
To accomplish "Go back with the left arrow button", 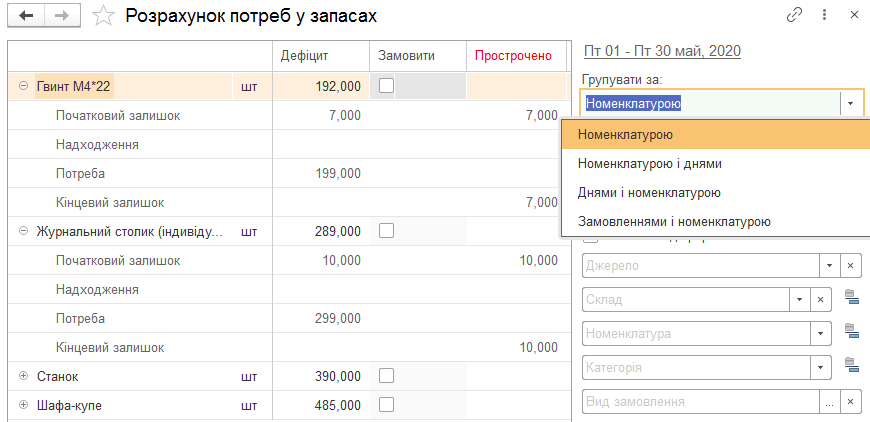I will (x=26, y=16).
